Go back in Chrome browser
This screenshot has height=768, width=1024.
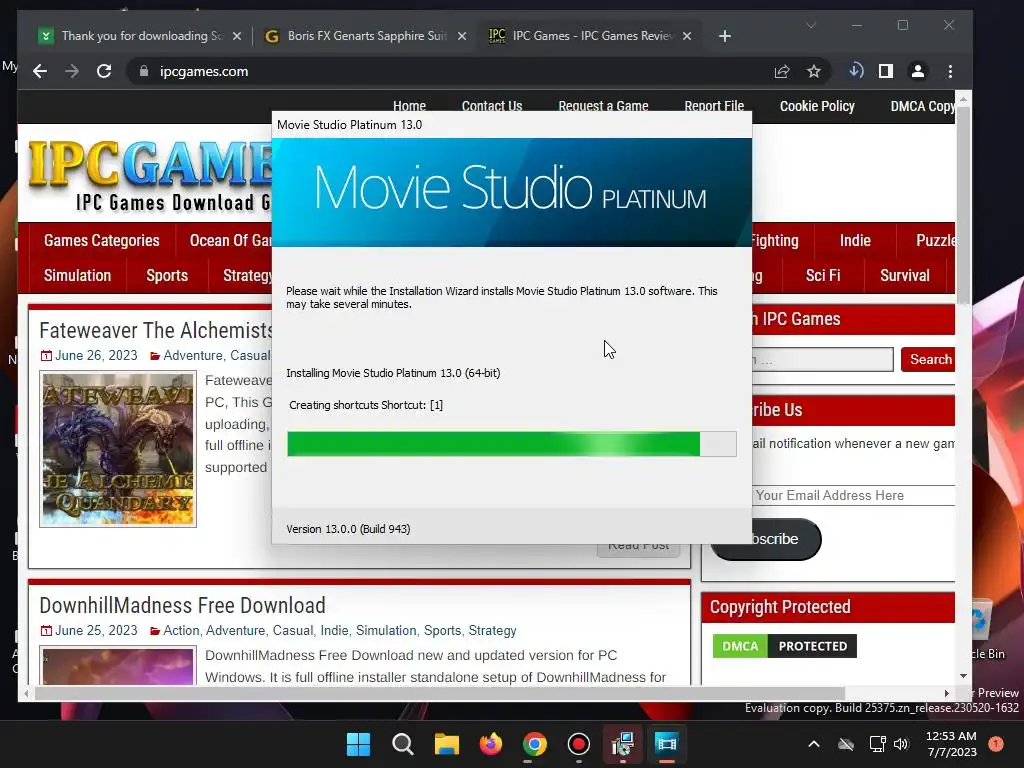point(40,71)
